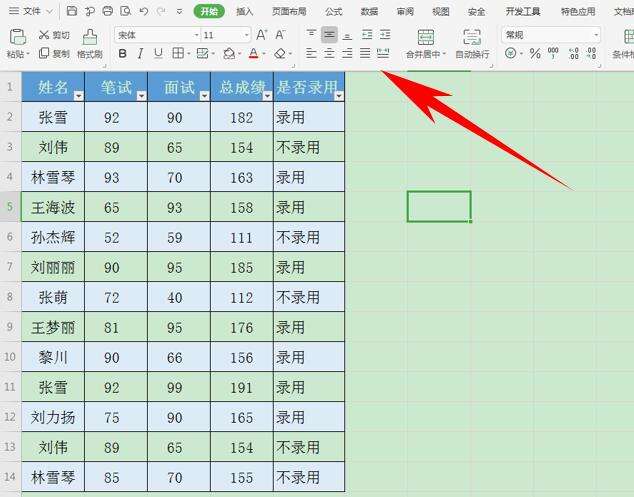
Task: Toggle underline formatting
Action: point(158,53)
